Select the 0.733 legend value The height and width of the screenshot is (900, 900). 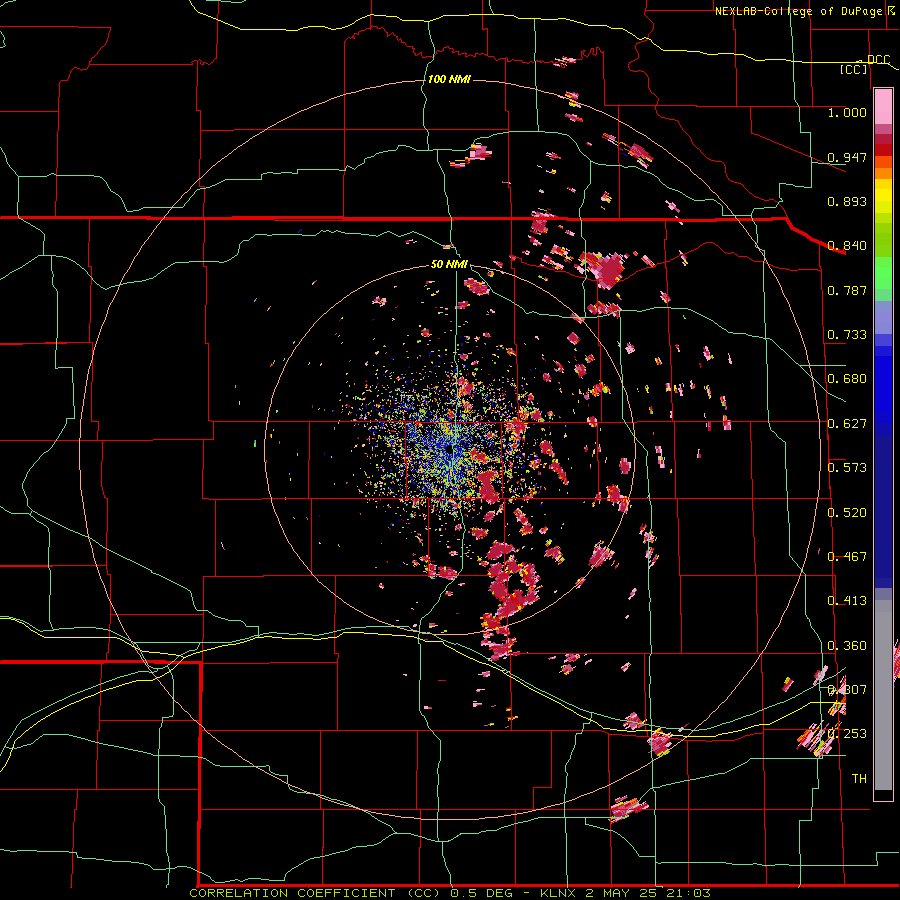tap(847, 335)
